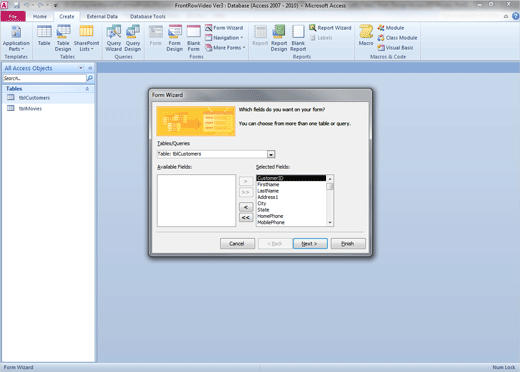
Task: Open the Database Tools tab
Action: (x=148, y=16)
